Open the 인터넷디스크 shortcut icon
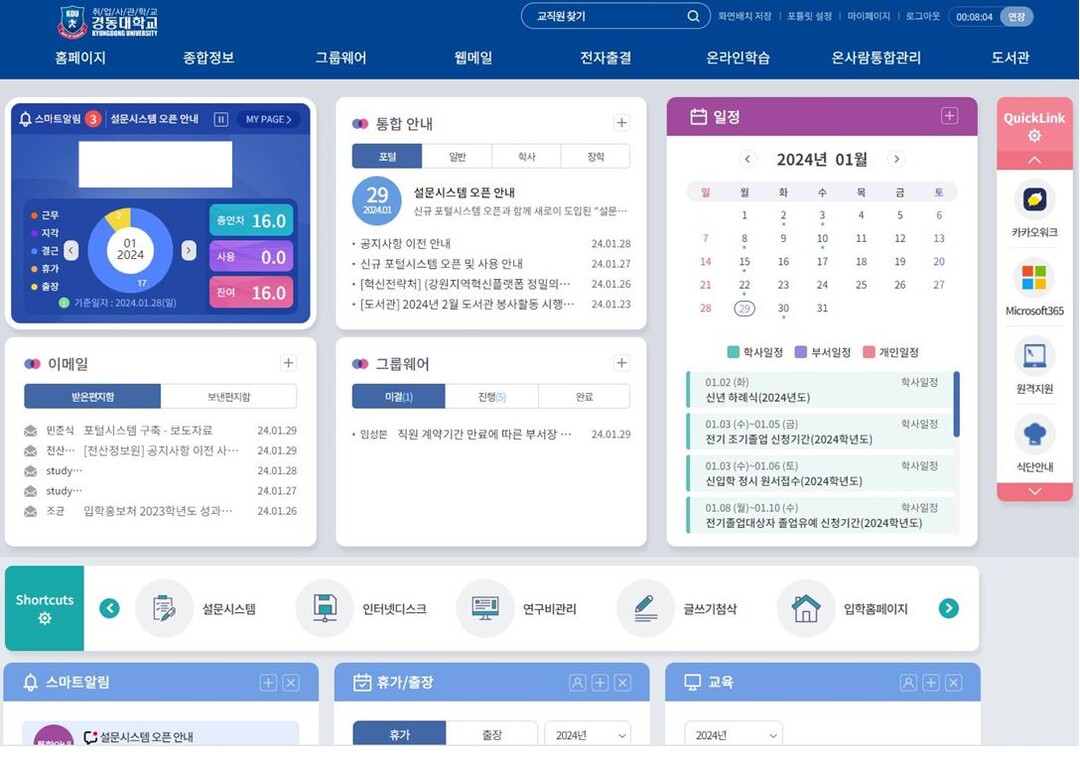 tap(324, 608)
